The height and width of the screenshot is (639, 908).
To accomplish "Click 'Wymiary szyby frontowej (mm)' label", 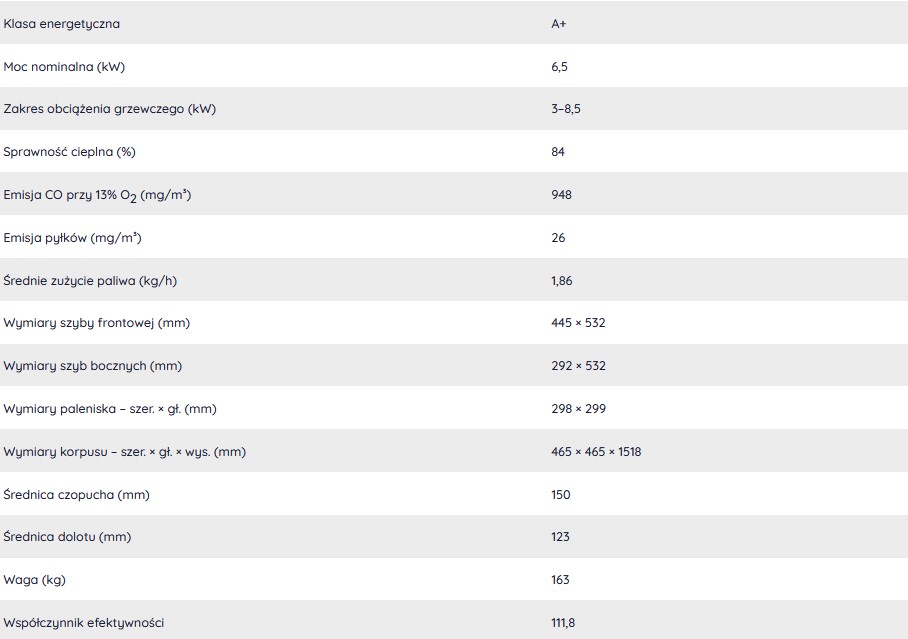I will (x=97, y=323).
